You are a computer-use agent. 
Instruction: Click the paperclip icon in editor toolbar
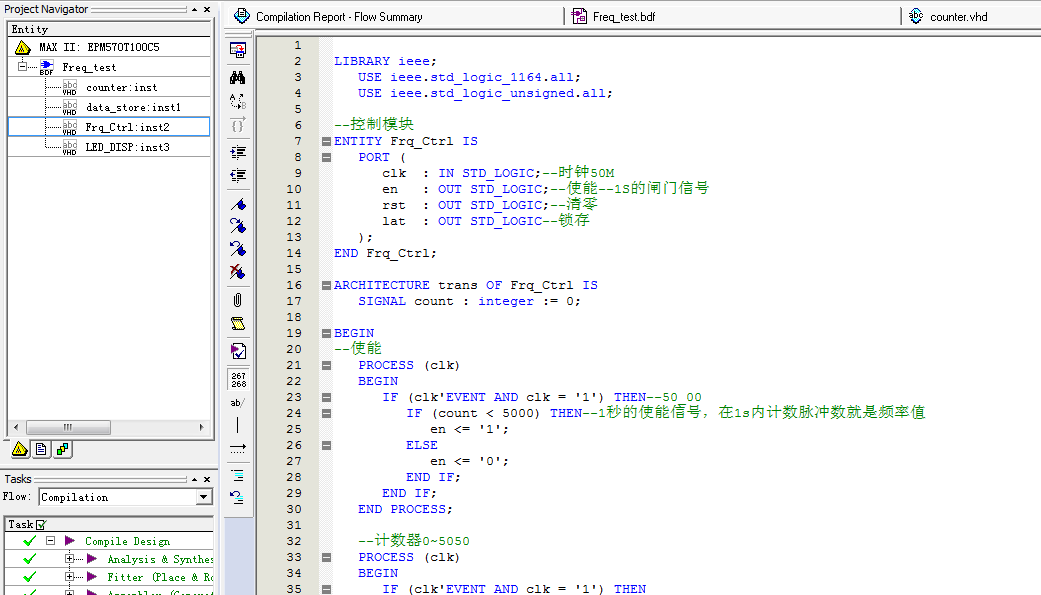click(238, 299)
